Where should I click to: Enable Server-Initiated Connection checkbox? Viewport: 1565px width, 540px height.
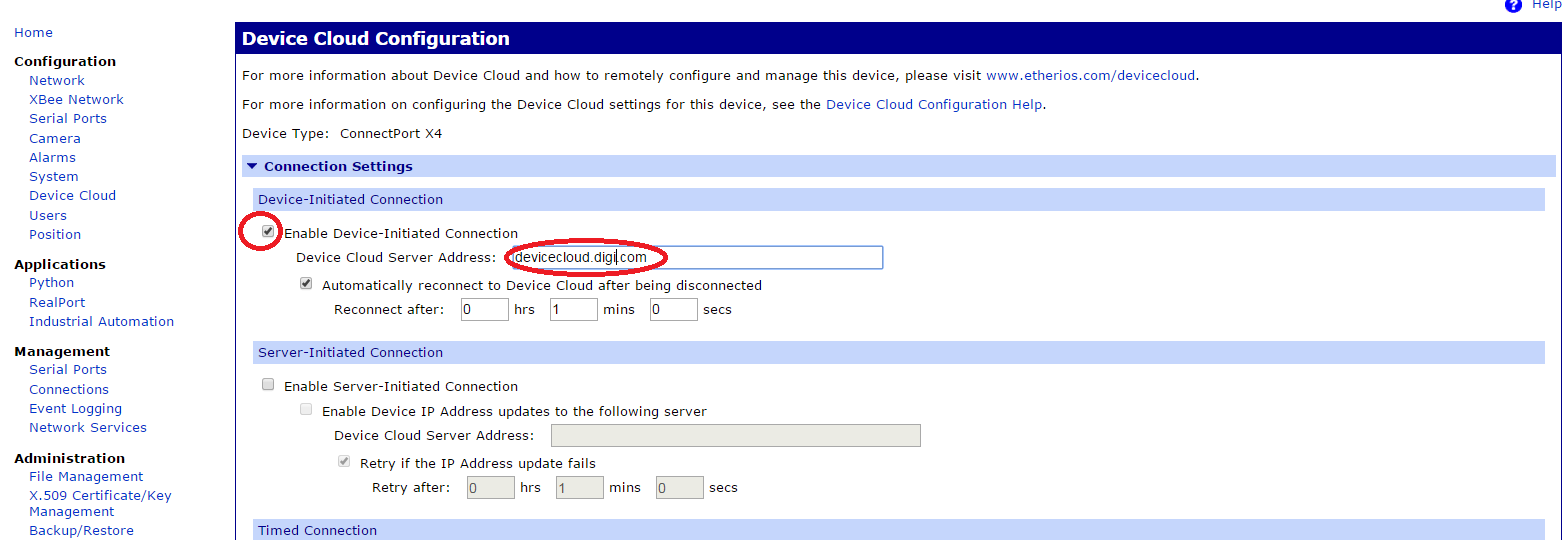268,385
